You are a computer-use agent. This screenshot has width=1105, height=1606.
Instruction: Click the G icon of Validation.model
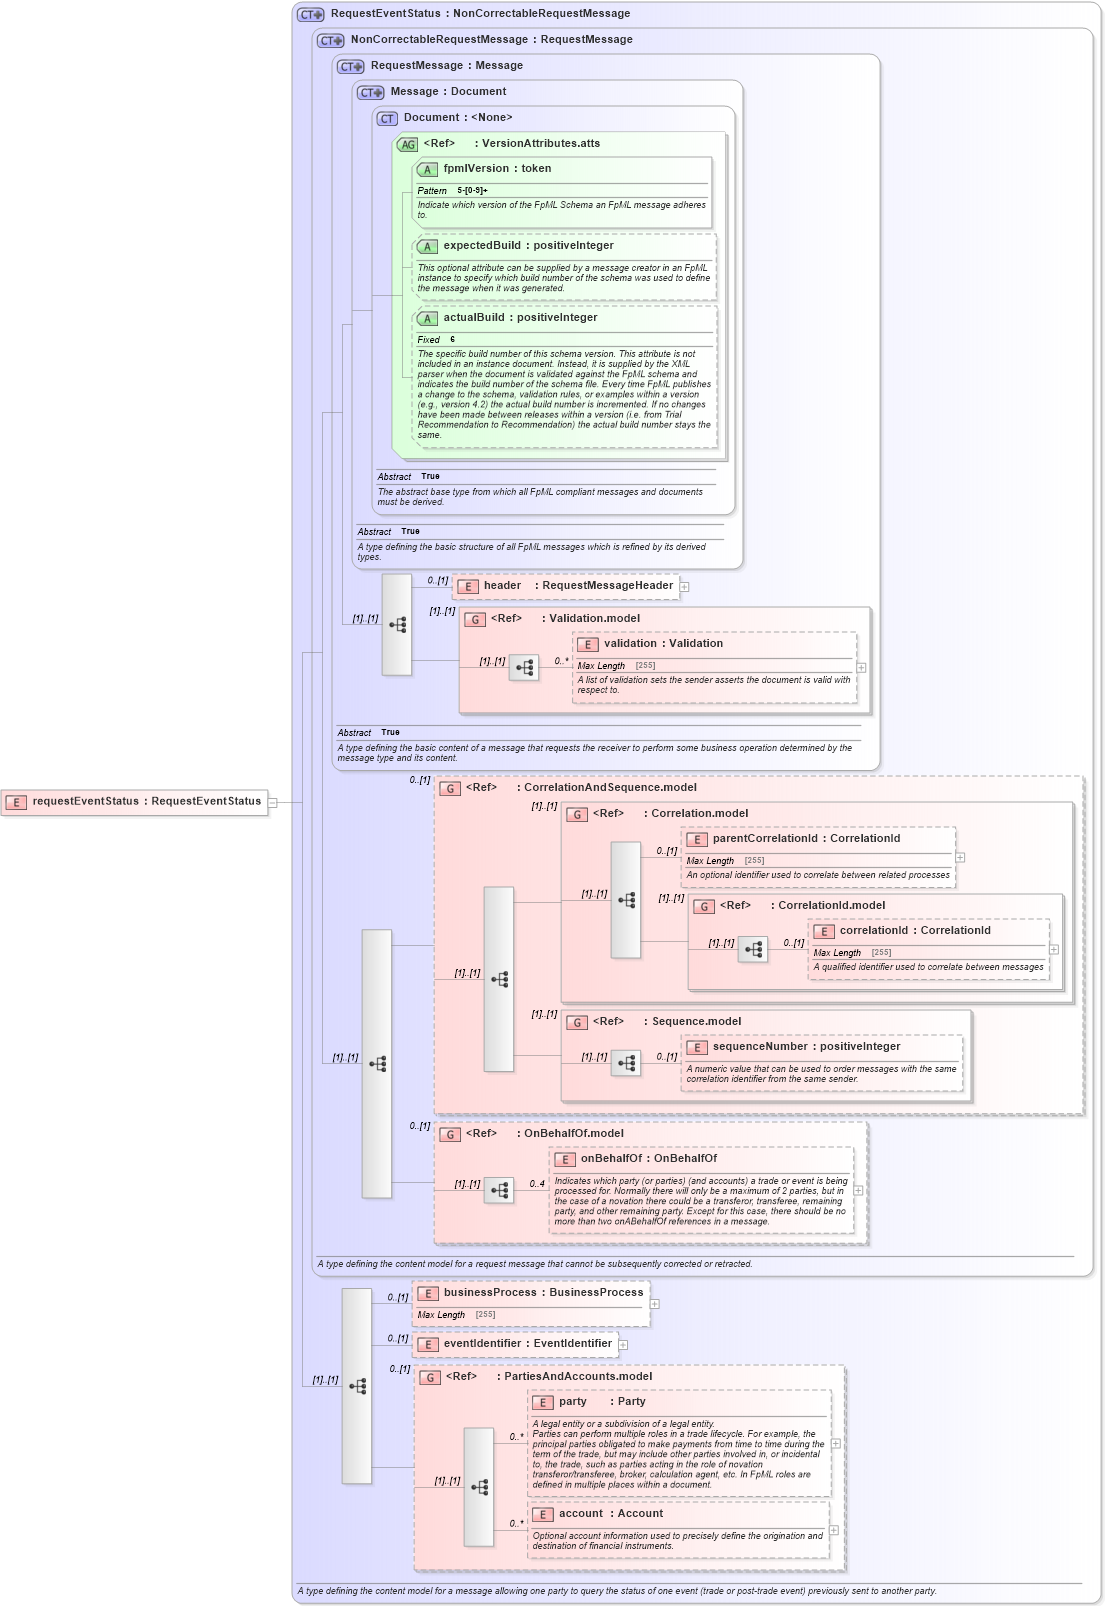point(475,620)
